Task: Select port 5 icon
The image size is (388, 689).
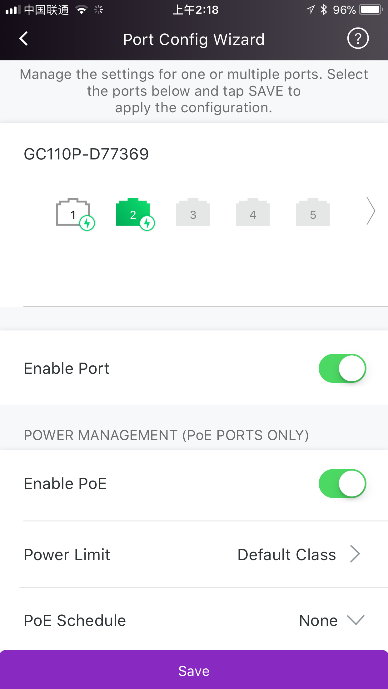Action: pos(313,213)
